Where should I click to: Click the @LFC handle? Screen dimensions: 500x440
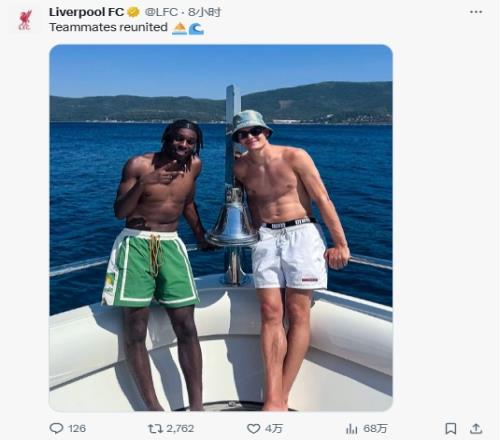pos(161,12)
